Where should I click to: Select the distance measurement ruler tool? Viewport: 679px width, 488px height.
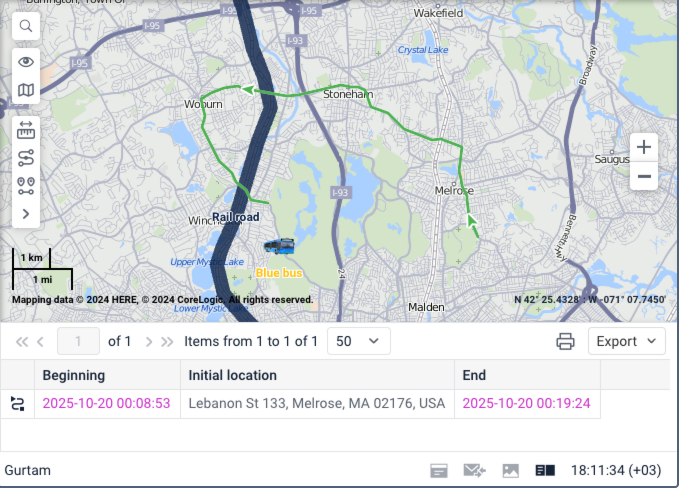click(x=26, y=130)
